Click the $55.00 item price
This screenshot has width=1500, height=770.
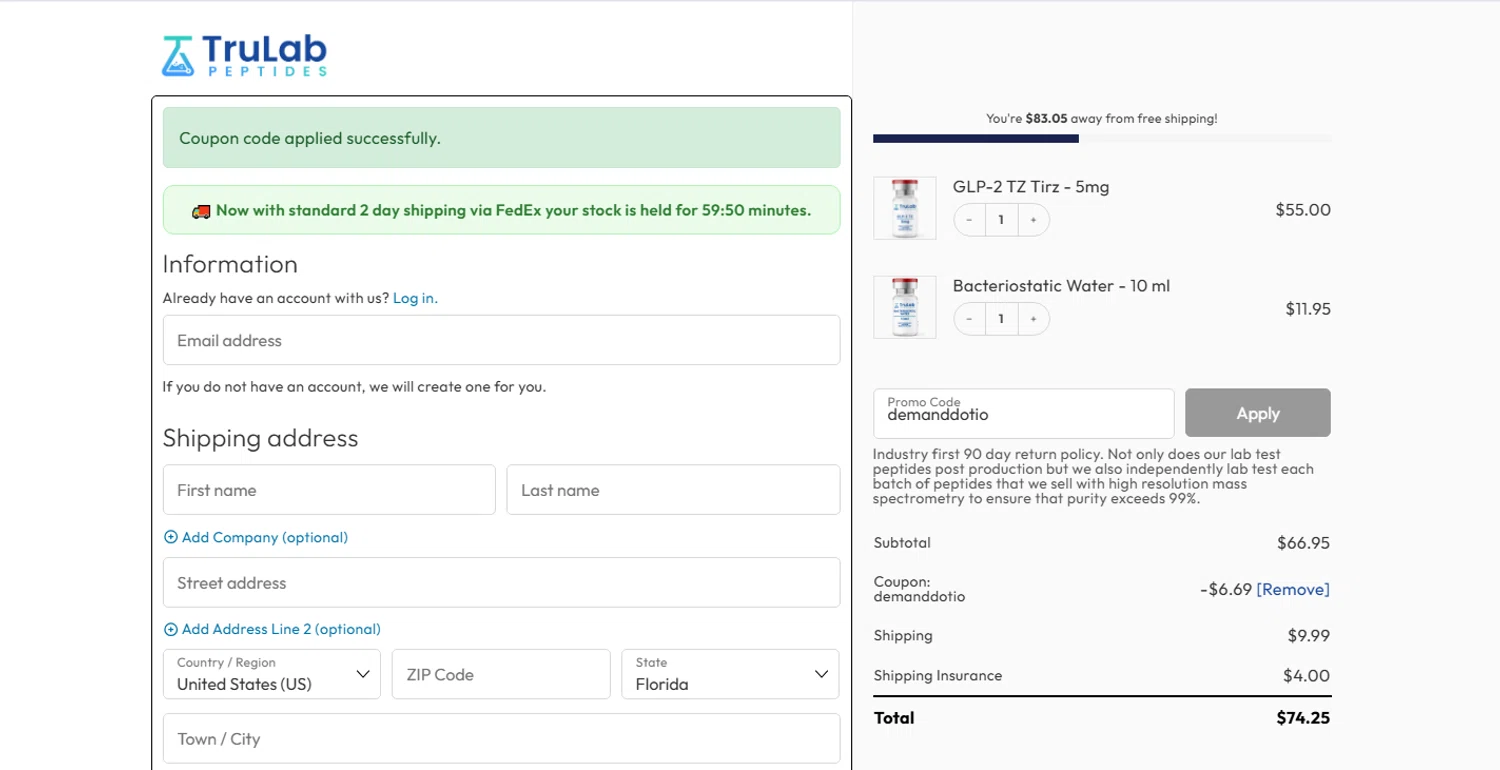pyautogui.click(x=1303, y=210)
